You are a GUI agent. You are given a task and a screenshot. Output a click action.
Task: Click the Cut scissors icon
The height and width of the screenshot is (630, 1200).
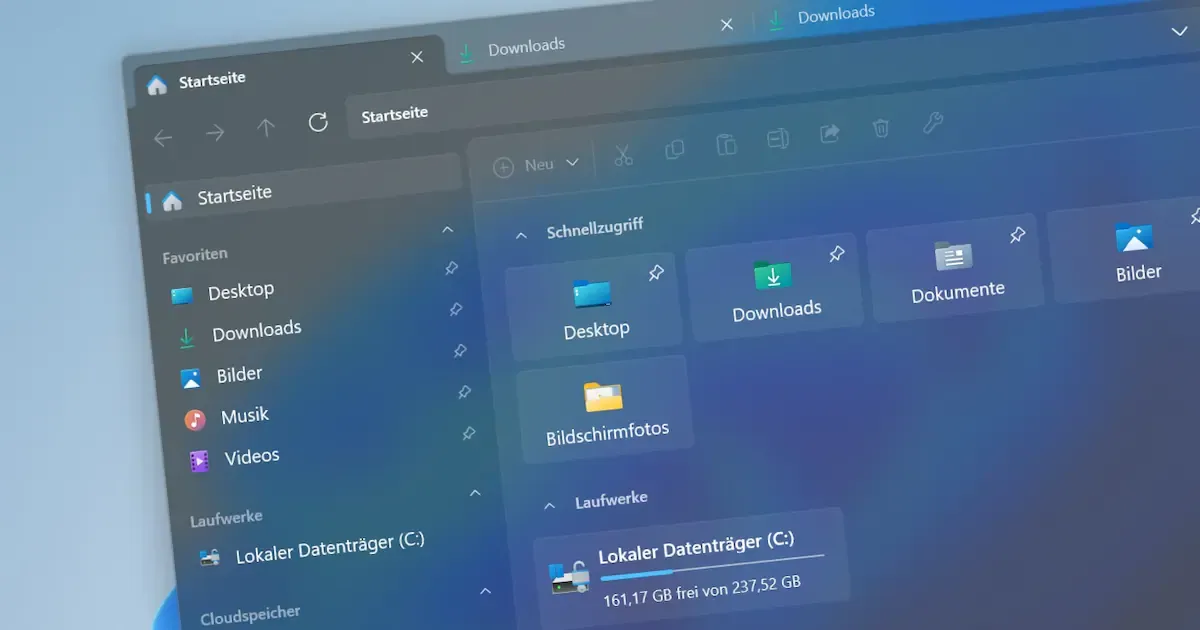(x=624, y=155)
